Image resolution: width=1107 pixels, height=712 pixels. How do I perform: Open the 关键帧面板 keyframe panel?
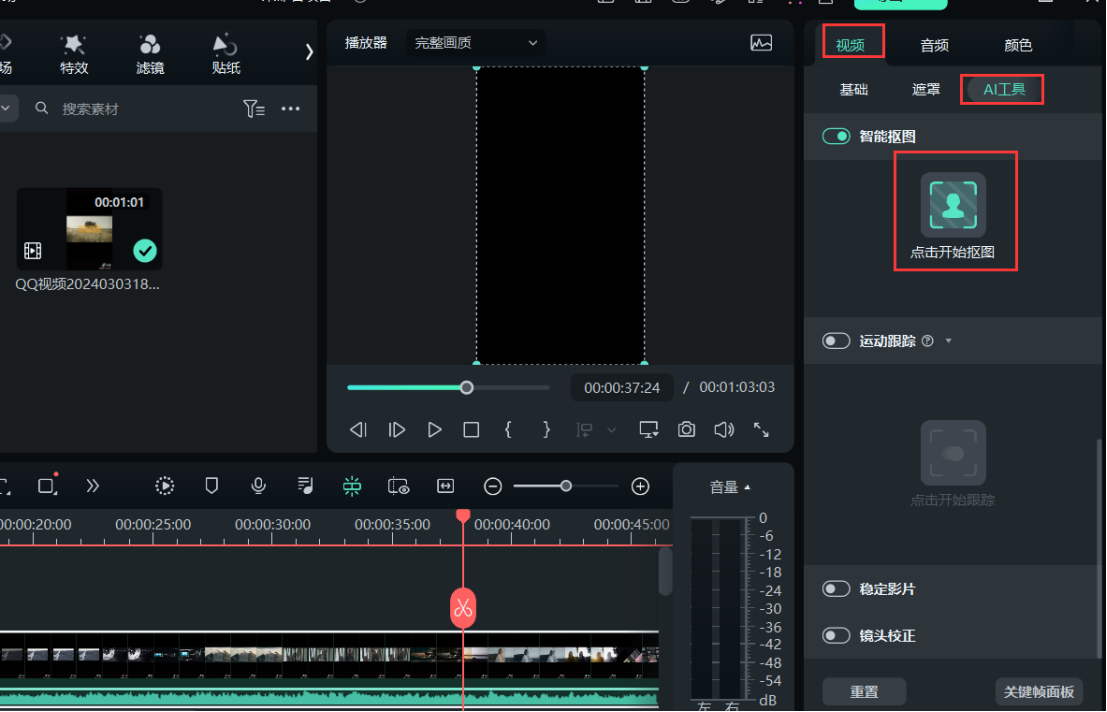pos(1039,691)
